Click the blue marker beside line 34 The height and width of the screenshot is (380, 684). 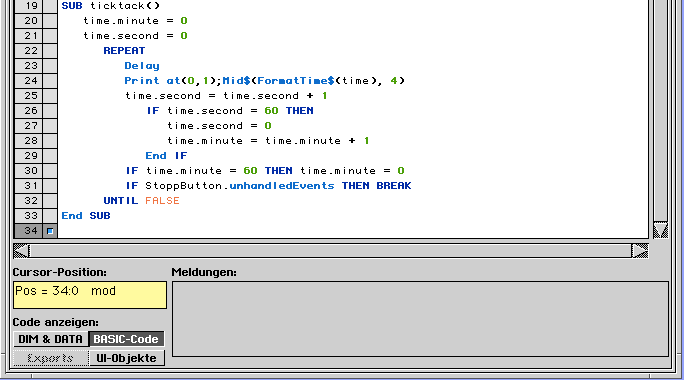pyautogui.click(x=50, y=231)
